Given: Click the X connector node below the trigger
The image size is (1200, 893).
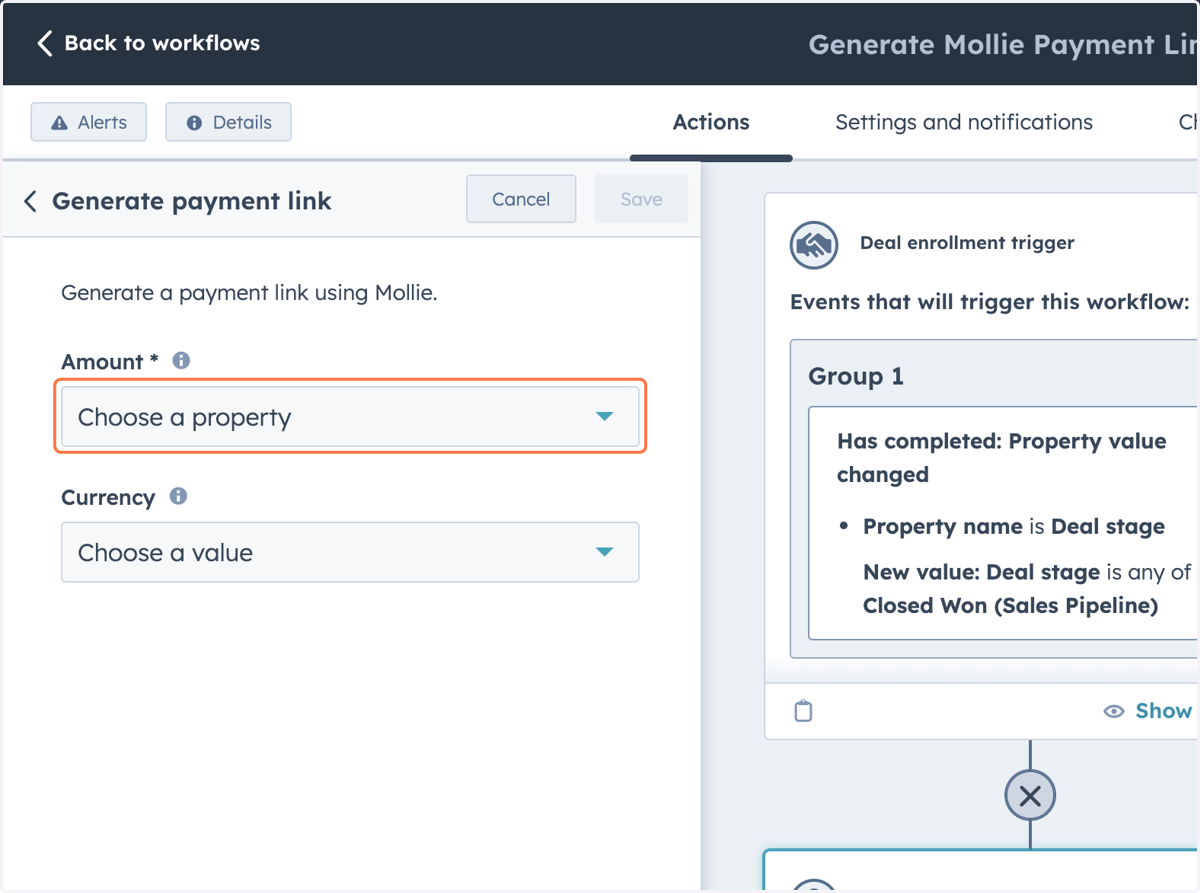Looking at the screenshot, I should tap(1030, 797).
